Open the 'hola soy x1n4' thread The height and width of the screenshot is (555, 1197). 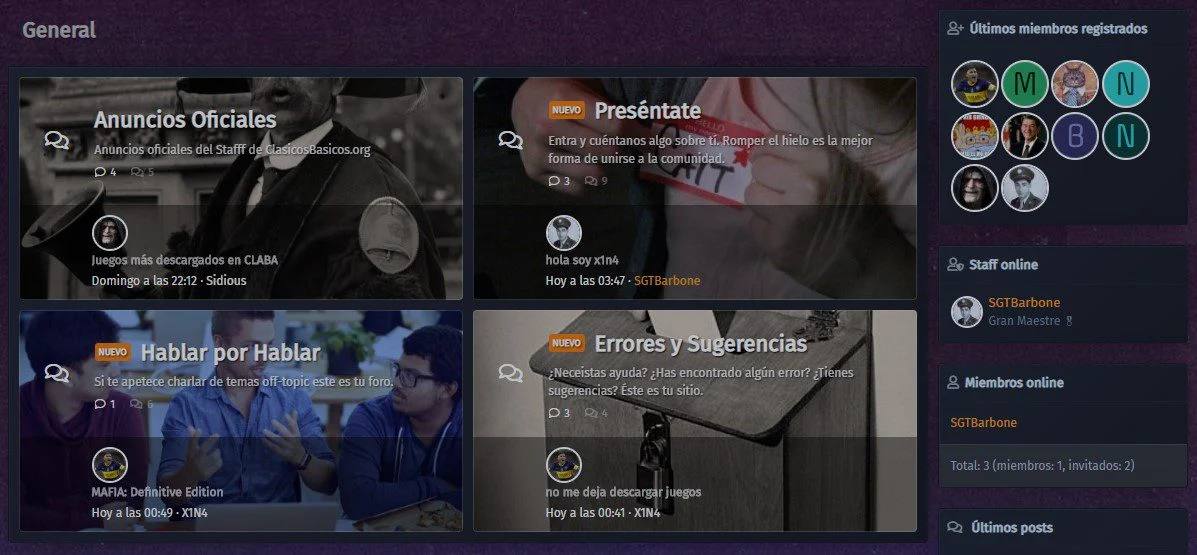click(x=582, y=260)
